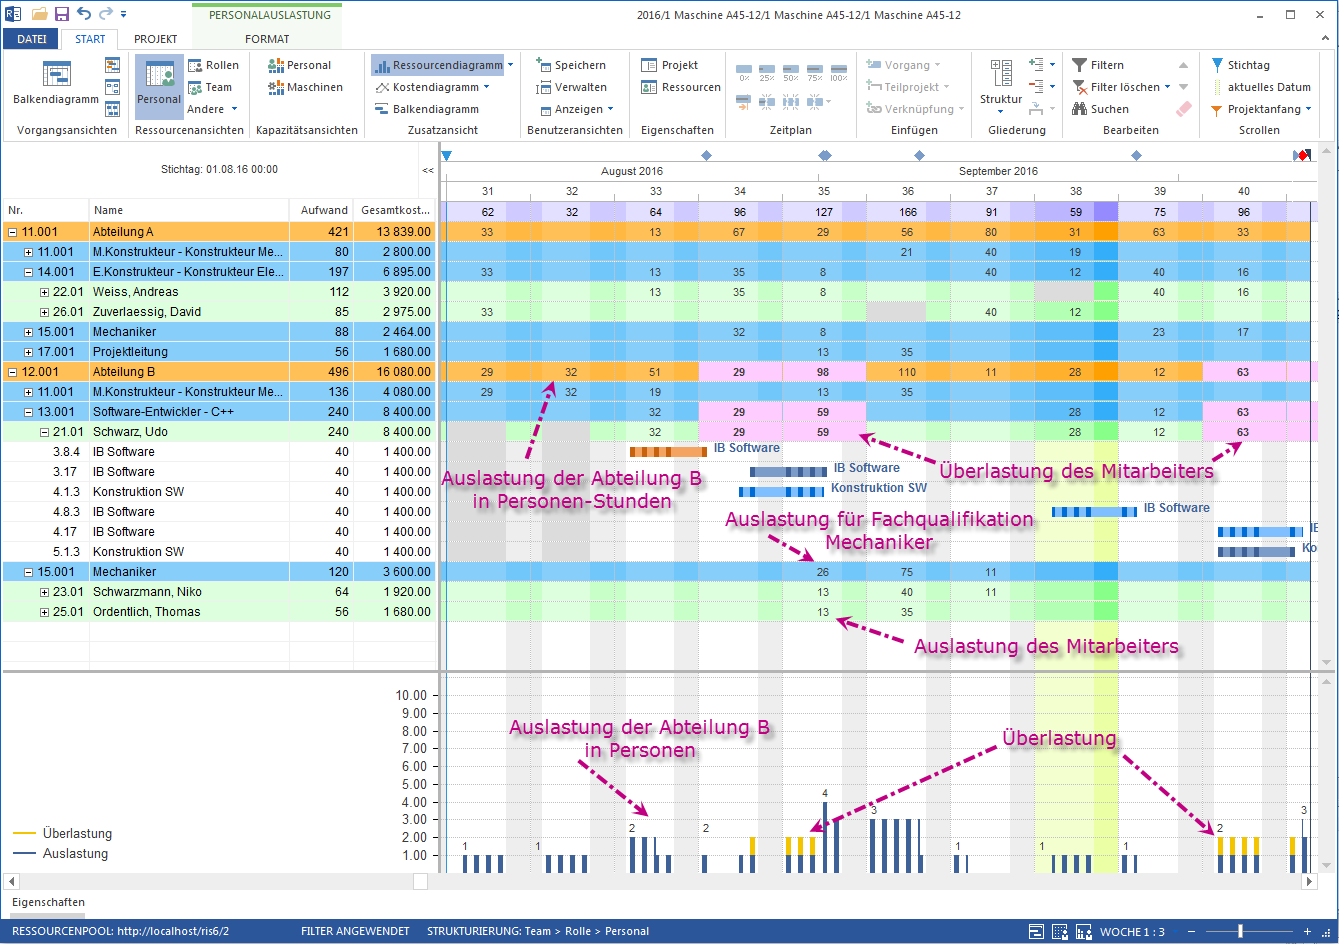The image size is (1339, 944).
Task: Open Filter löschen dropdown arrow
Action: (x=1167, y=87)
